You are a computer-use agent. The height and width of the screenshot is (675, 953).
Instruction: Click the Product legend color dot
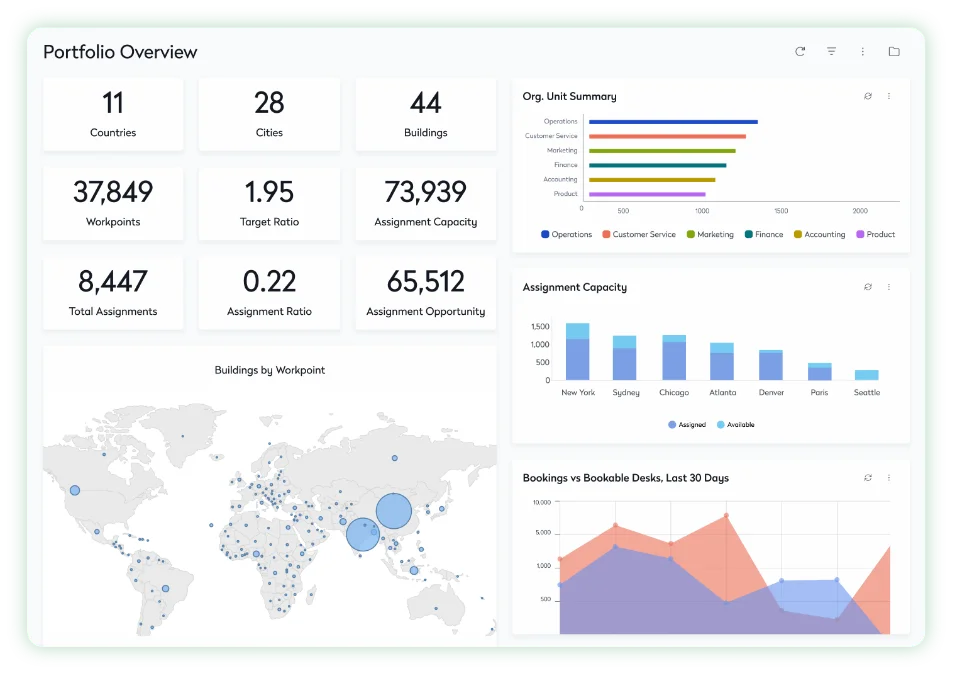coord(860,235)
